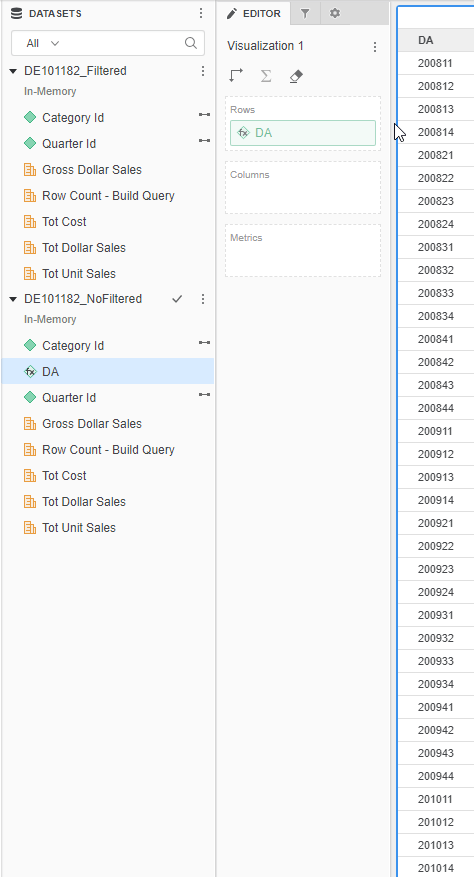Click the checkmark on DE101182_NoFiltered
Screen dimensions: 474x877
click(177, 299)
